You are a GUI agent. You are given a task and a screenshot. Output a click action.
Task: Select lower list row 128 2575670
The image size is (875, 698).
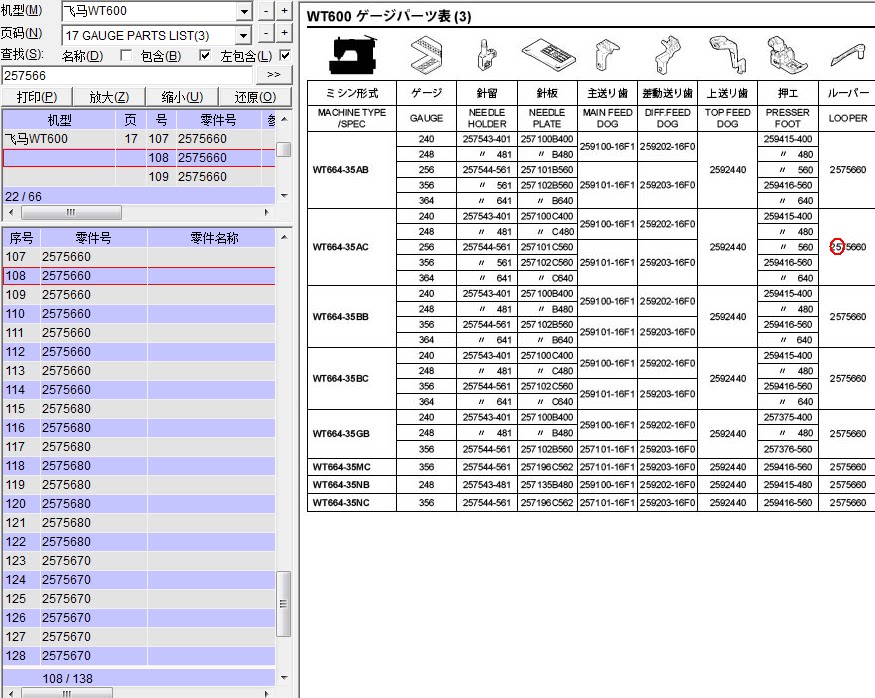[138, 655]
